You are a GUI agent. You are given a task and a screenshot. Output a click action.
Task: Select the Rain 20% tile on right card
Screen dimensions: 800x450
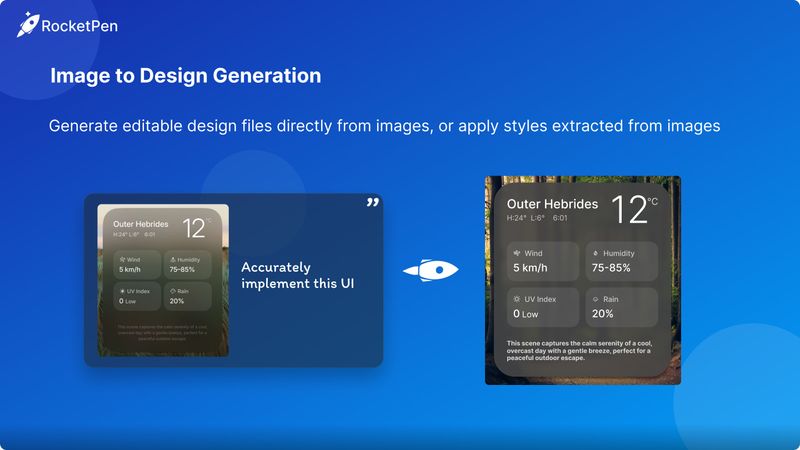pos(621,307)
